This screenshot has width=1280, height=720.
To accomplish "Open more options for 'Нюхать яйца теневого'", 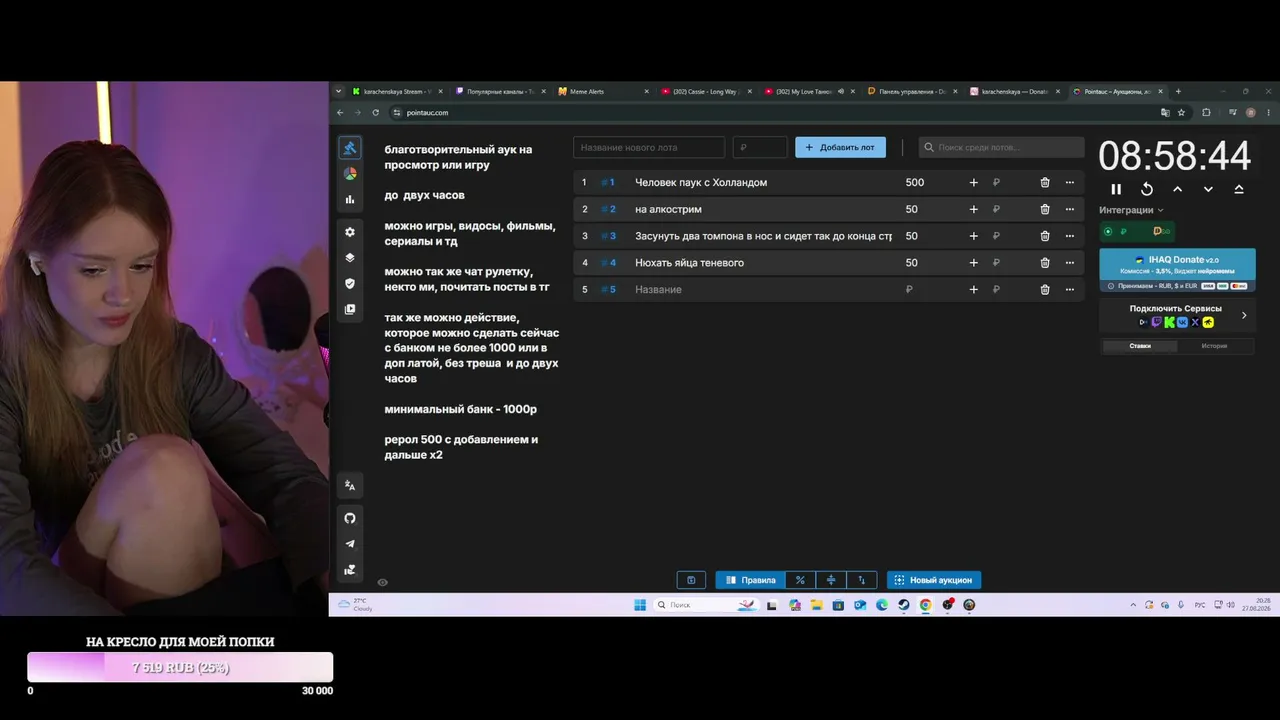I will coord(1070,263).
